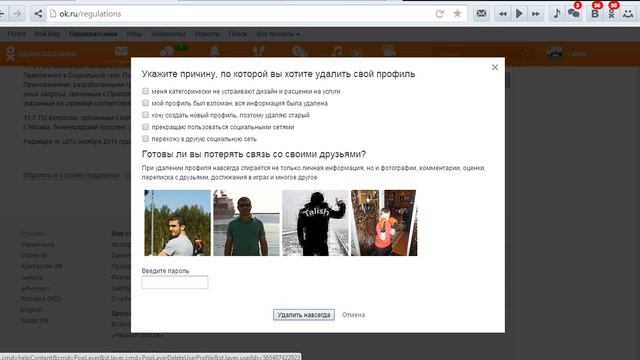Screen dimensions: 640x360
Task: Skip ahead with the fast-forward button
Action: pos(536,14)
